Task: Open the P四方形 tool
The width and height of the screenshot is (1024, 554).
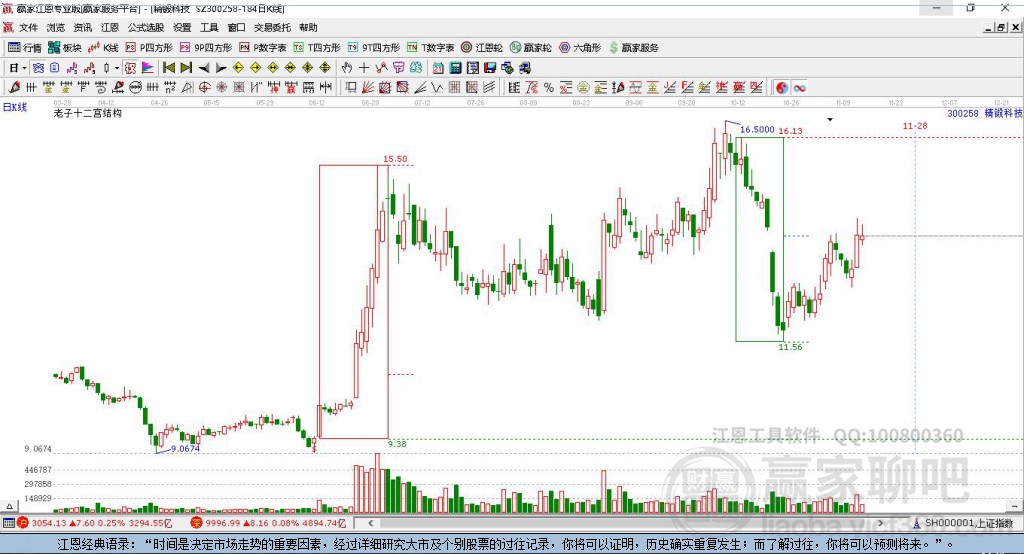Action: pyautogui.click(x=149, y=48)
